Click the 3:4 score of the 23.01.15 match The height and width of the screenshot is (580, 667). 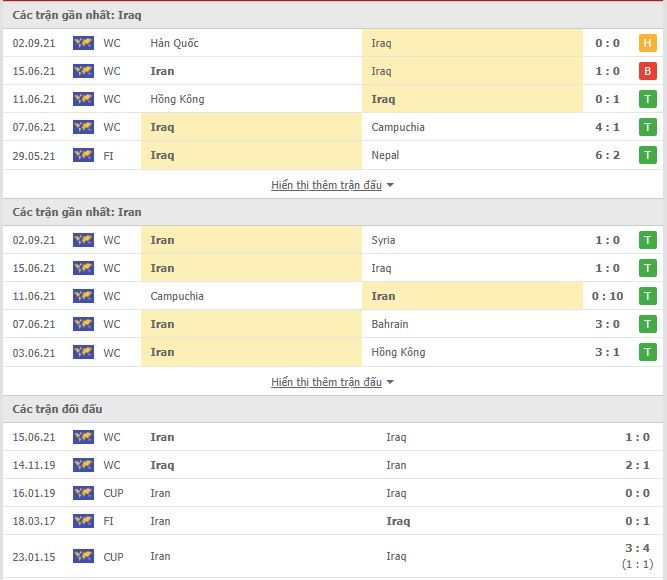coord(637,548)
